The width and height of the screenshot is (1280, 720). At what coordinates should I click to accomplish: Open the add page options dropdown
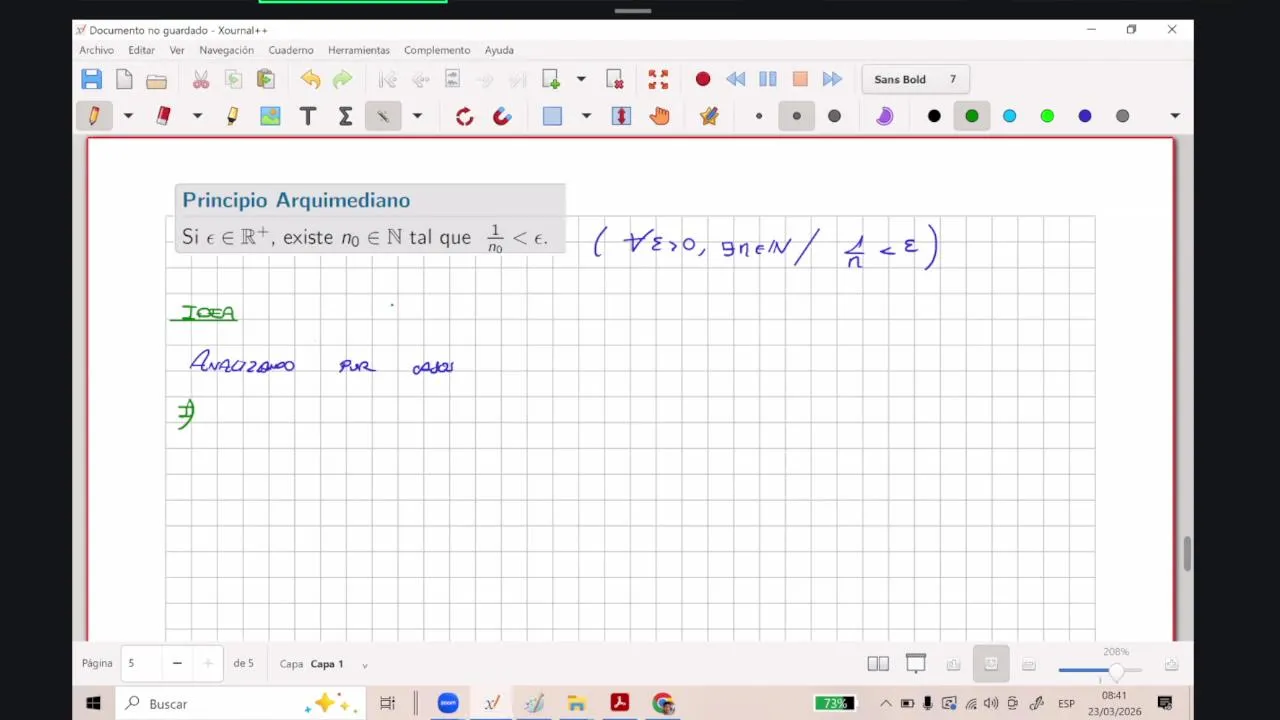(x=581, y=79)
